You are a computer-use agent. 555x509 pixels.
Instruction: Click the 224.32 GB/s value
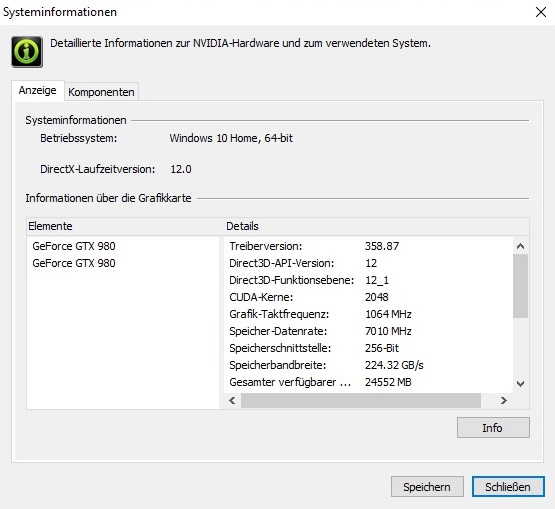(x=394, y=365)
